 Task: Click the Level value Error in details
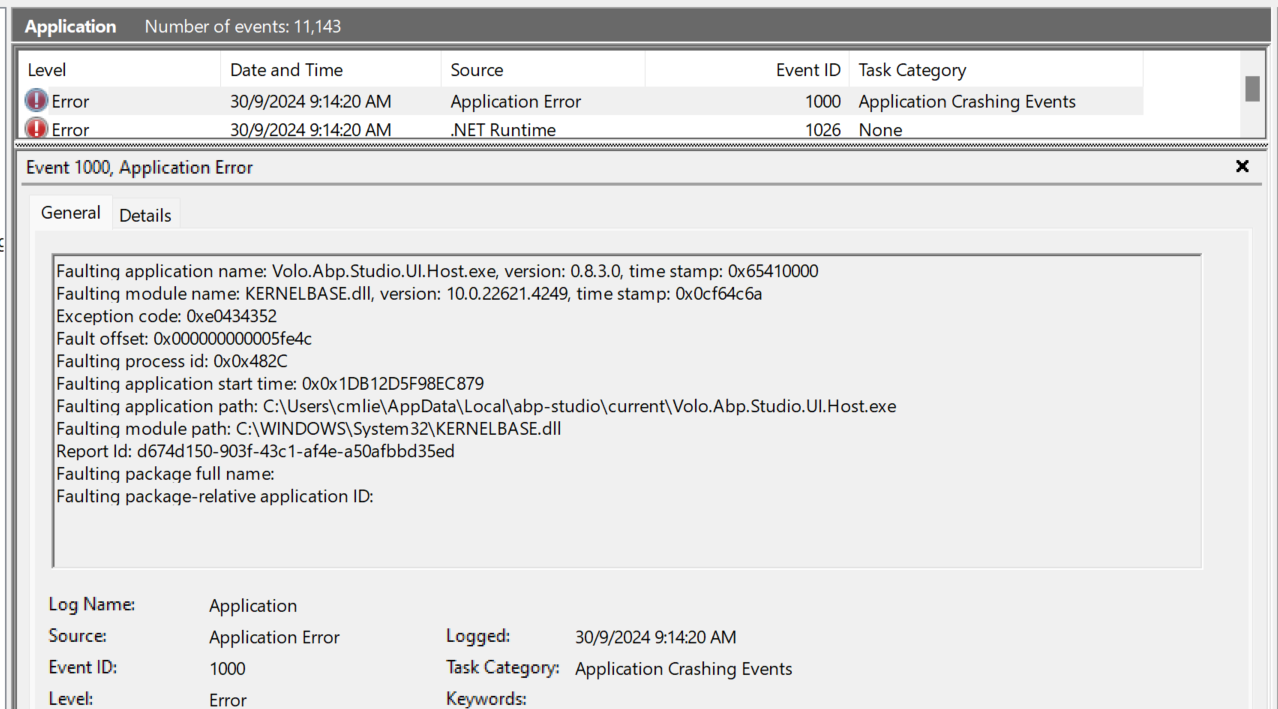point(228,700)
